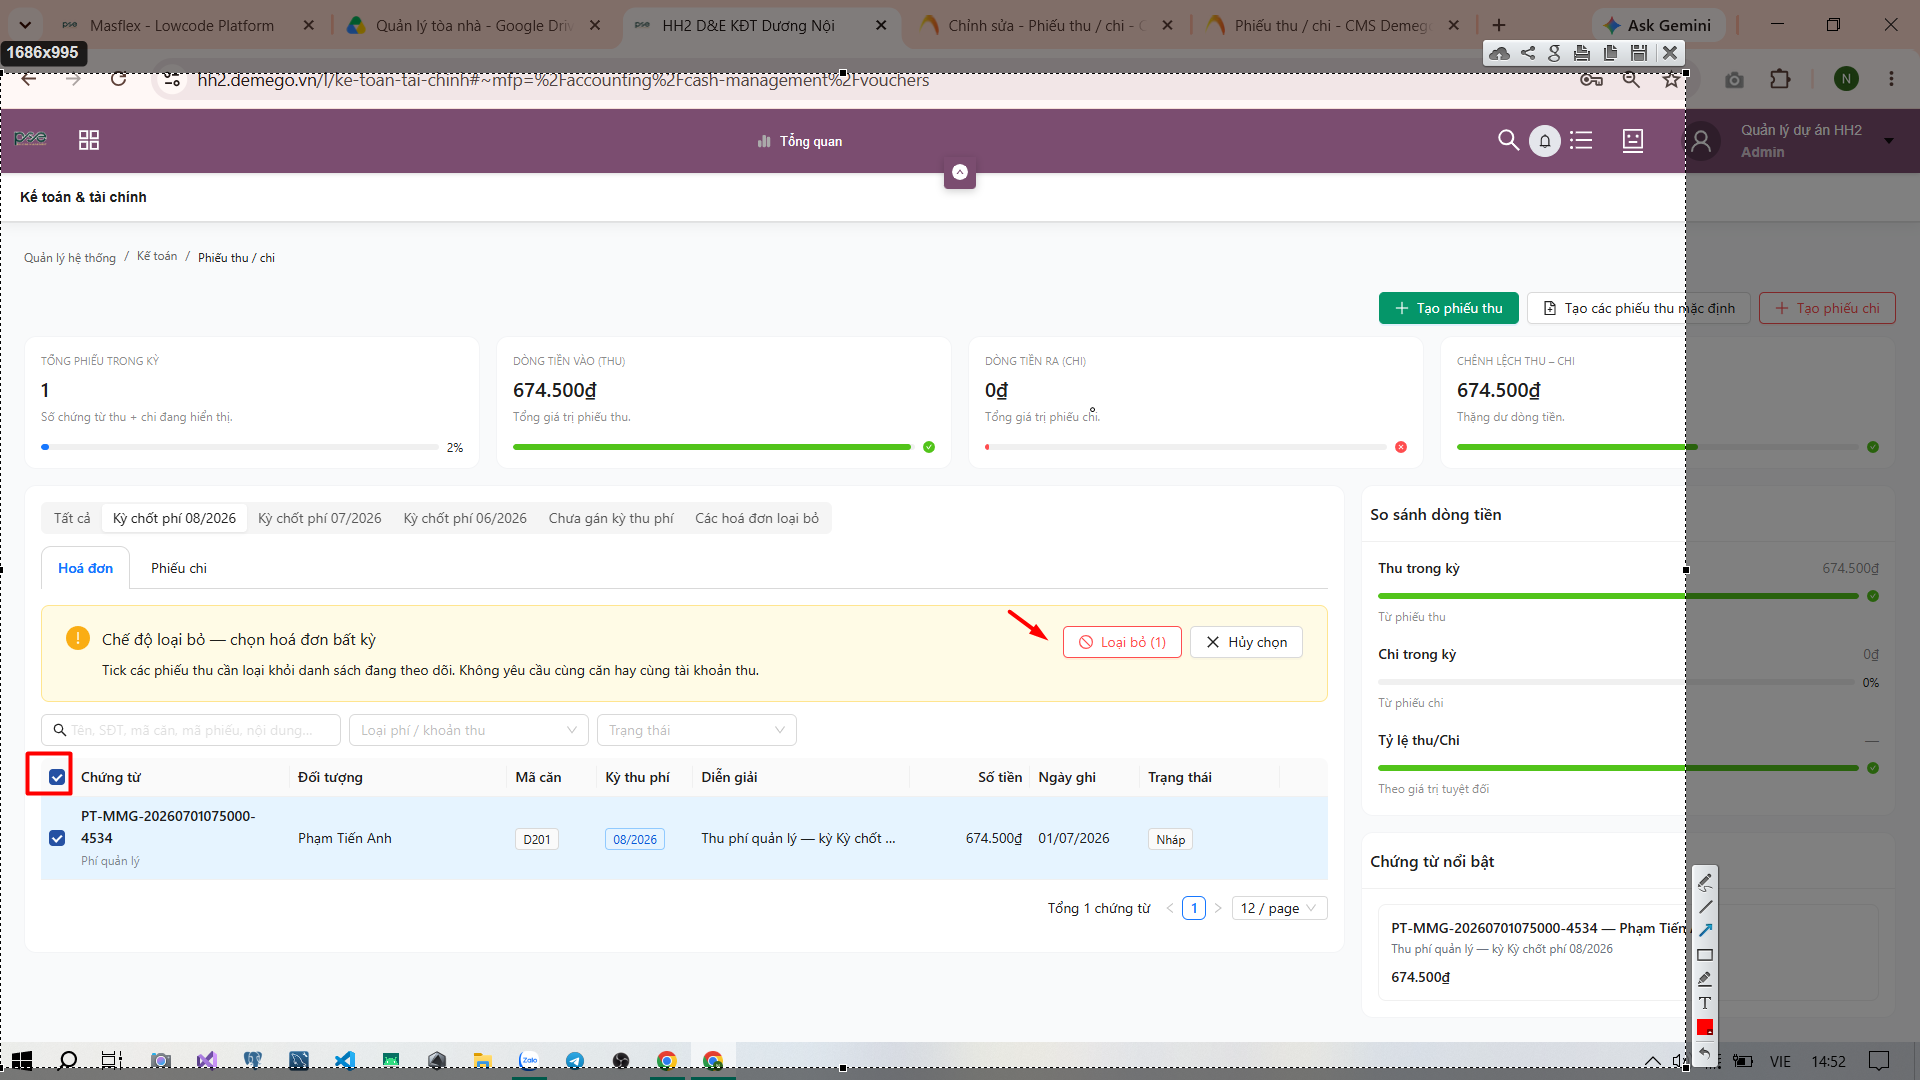Click the browser address bar URL
Screen dimensions: 1920x1080
point(563,80)
